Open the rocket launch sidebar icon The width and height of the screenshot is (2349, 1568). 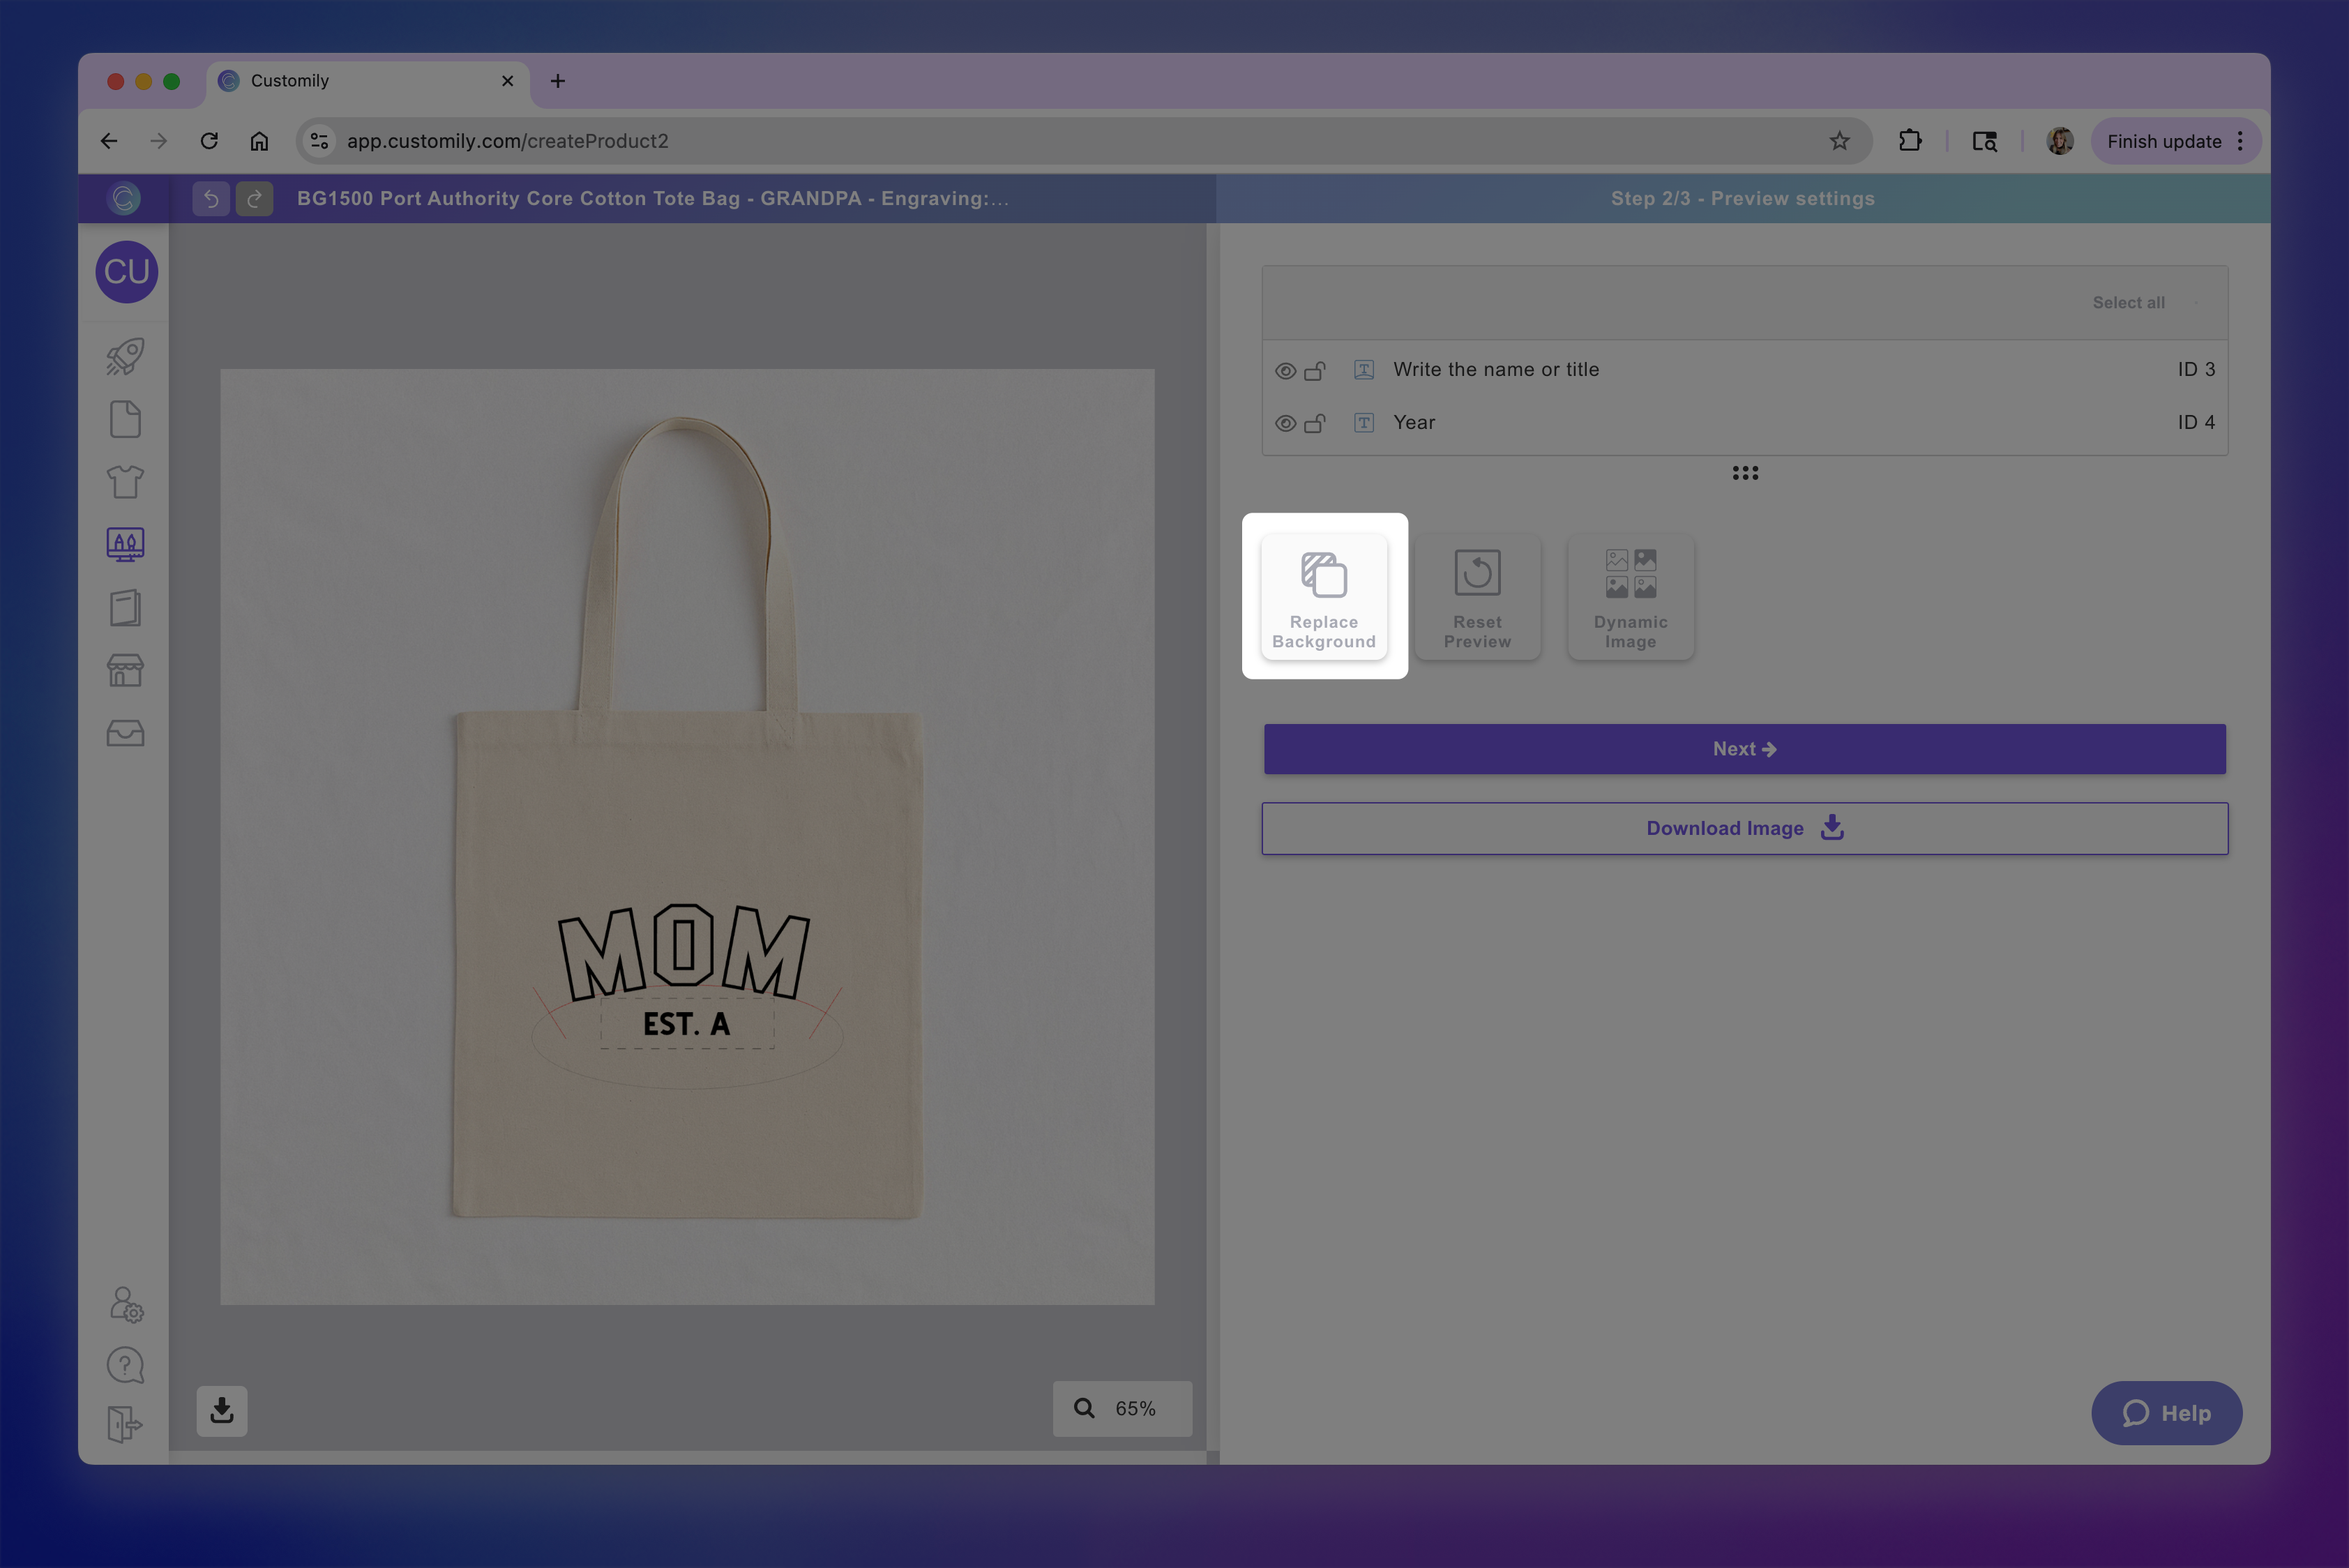click(125, 357)
